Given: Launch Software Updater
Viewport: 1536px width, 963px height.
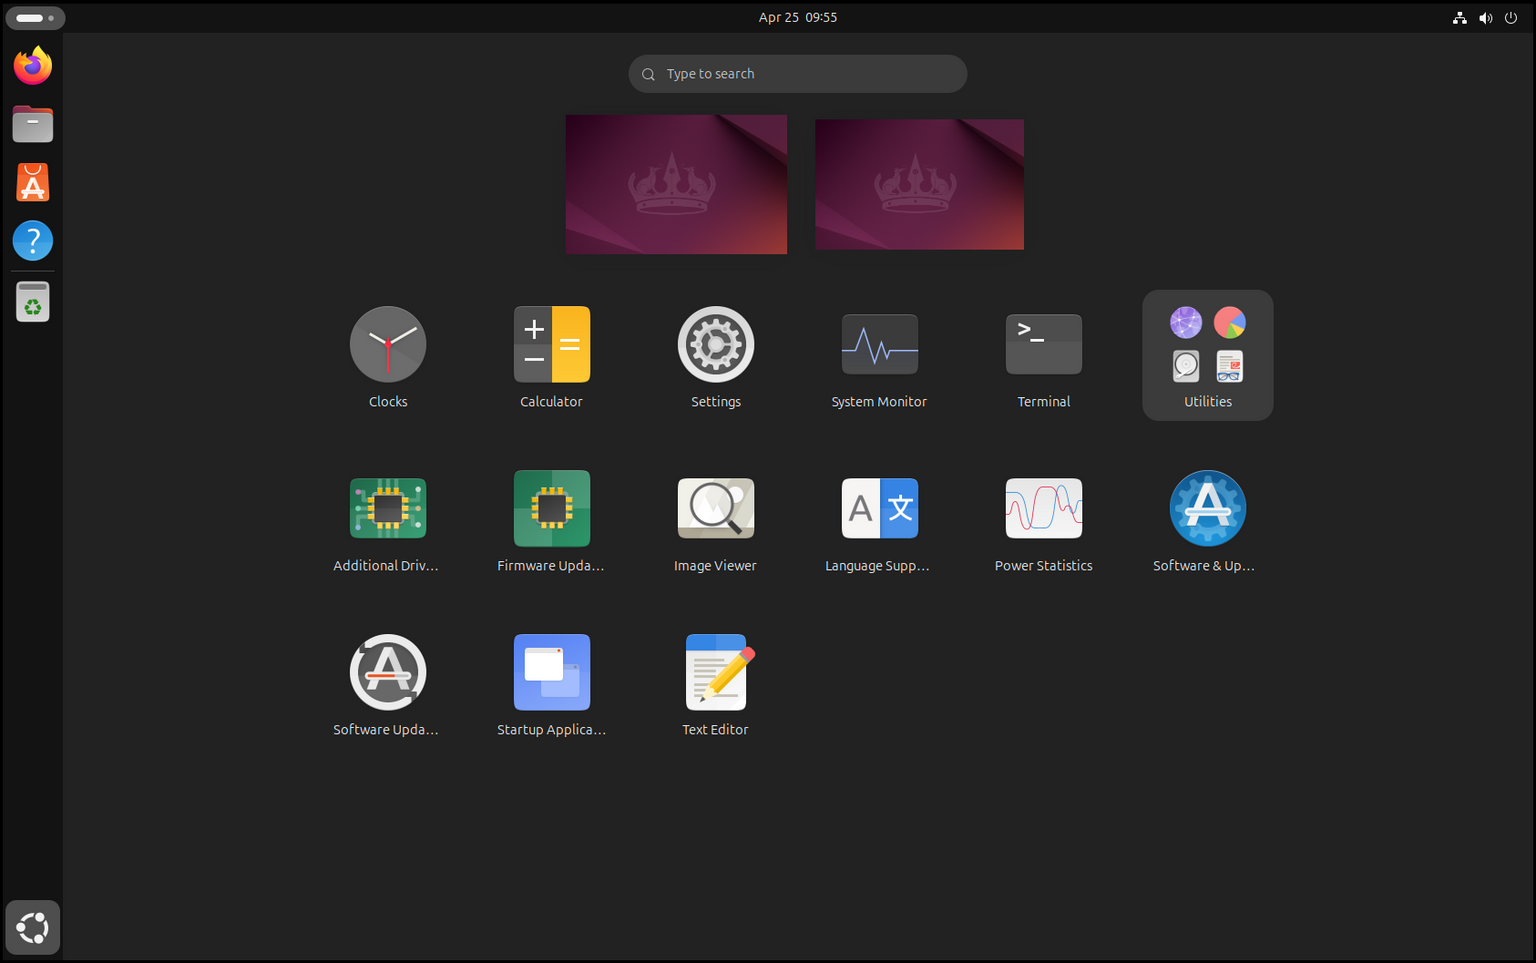Looking at the screenshot, I should tap(388, 673).
